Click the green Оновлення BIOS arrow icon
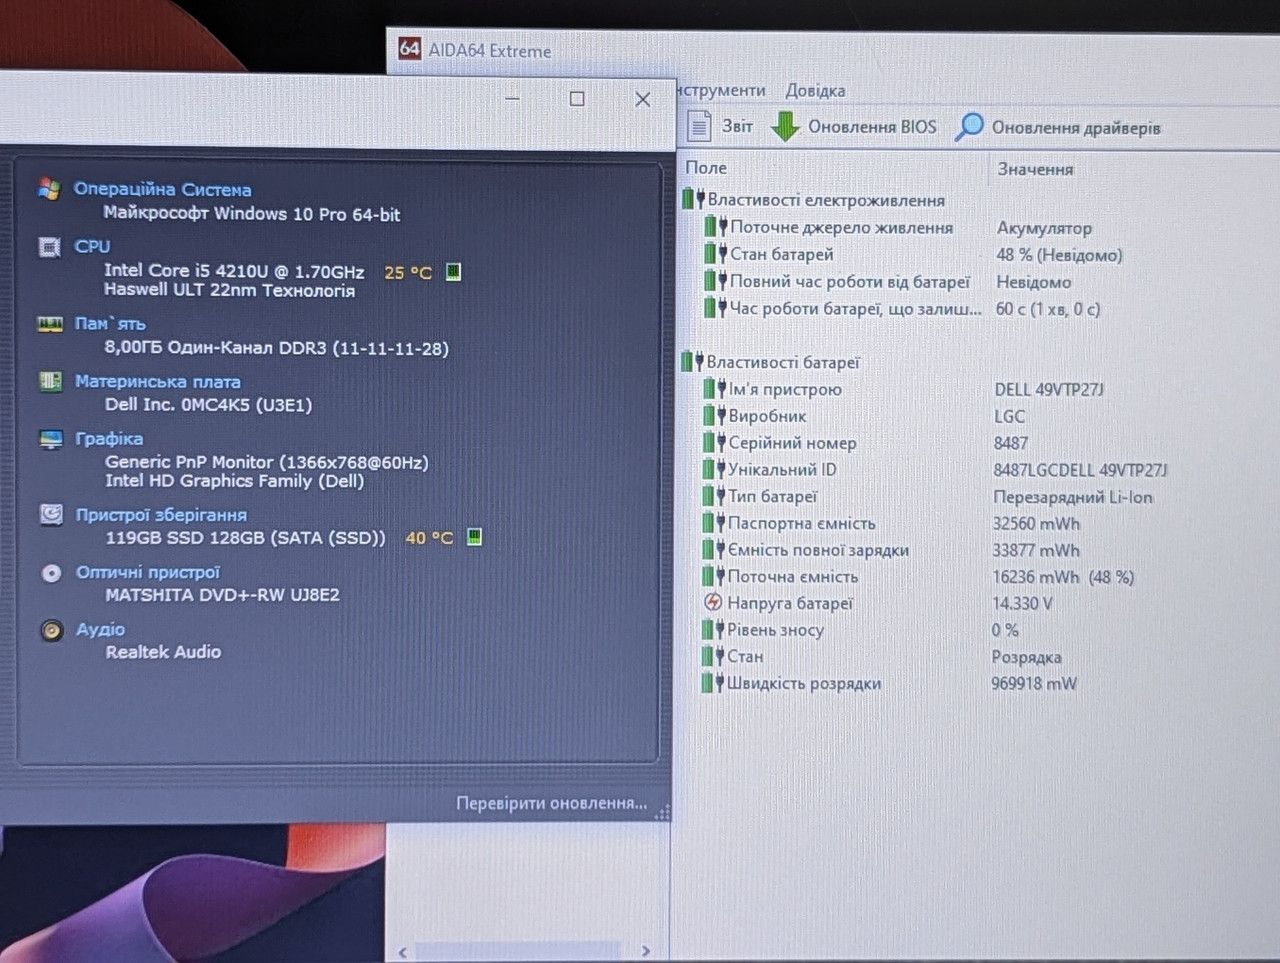The image size is (1280, 963). click(x=786, y=126)
